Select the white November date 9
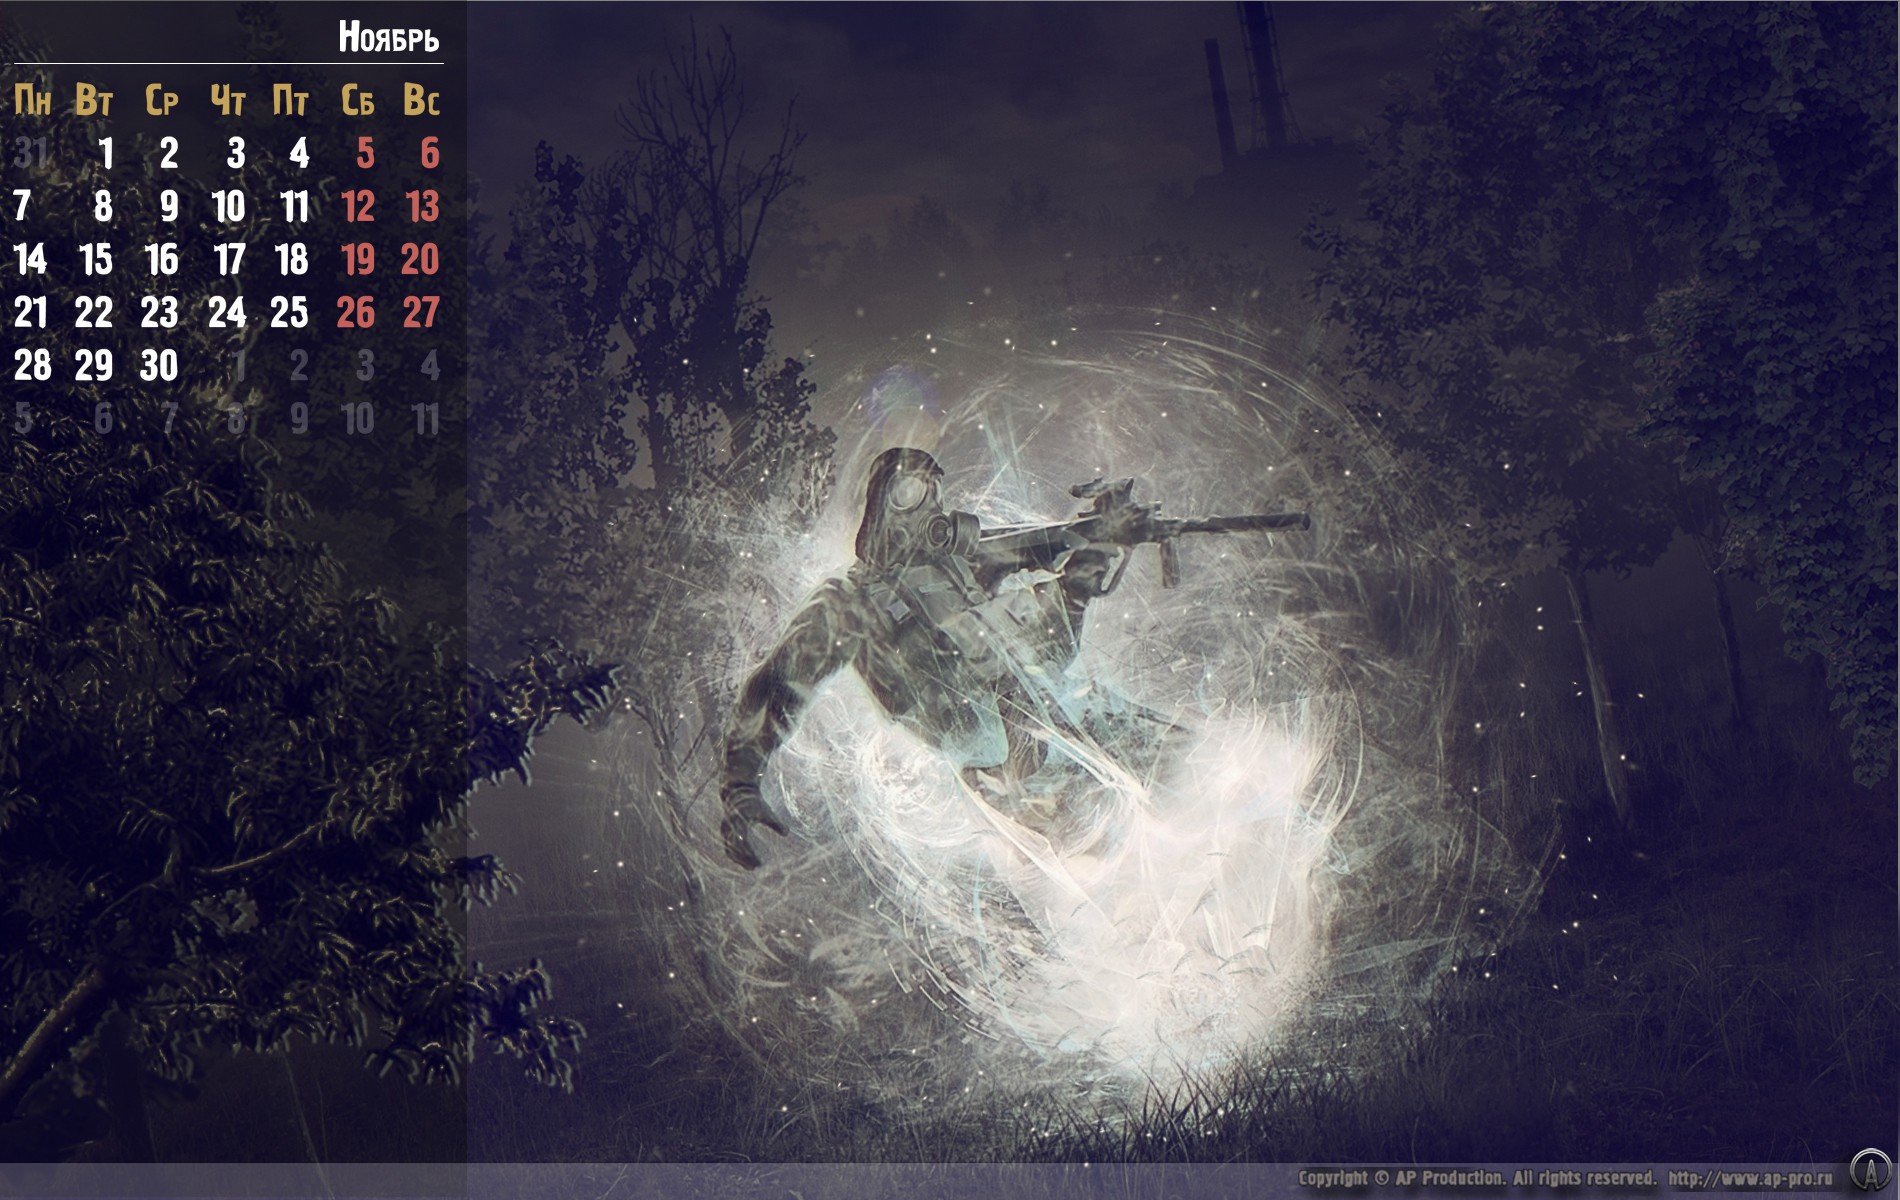The height and width of the screenshot is (1200, 1900). coord(169,206)
